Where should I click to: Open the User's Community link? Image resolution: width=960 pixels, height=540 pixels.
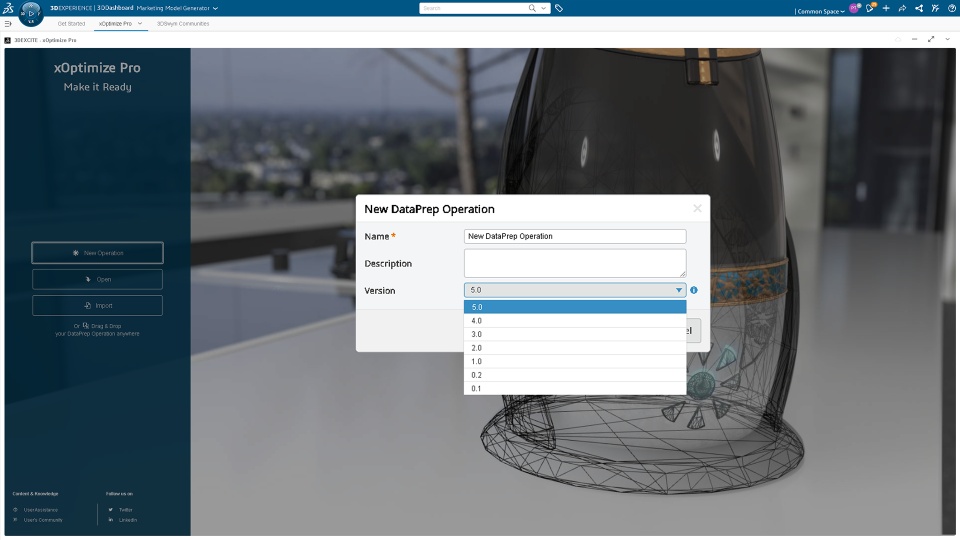[43, 520]
